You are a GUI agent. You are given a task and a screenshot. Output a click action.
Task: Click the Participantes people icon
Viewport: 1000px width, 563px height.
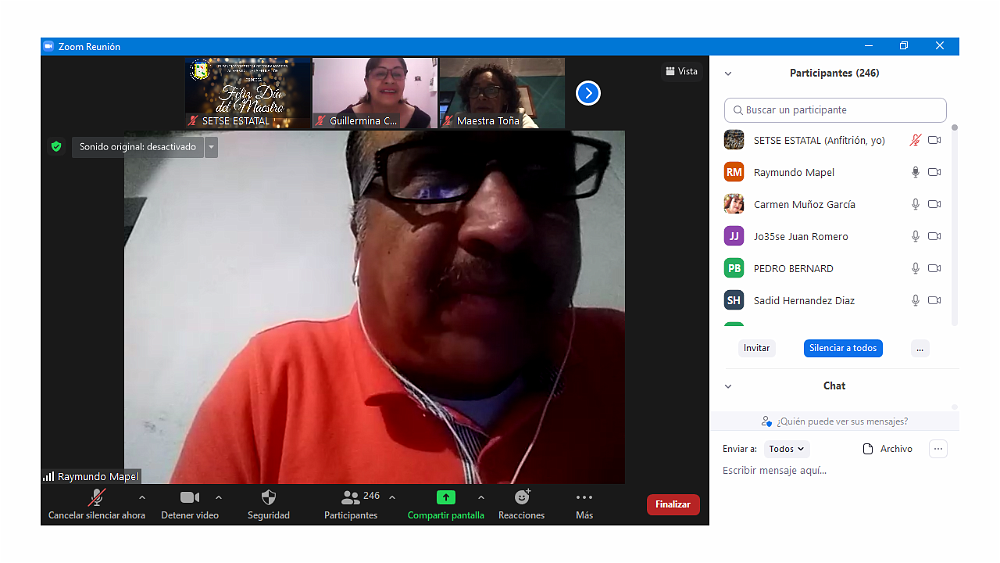pyautogui.click(x=350, y=497)
